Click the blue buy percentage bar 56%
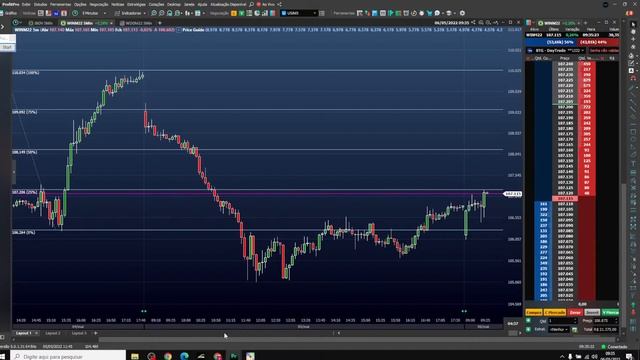 point(552,42)
